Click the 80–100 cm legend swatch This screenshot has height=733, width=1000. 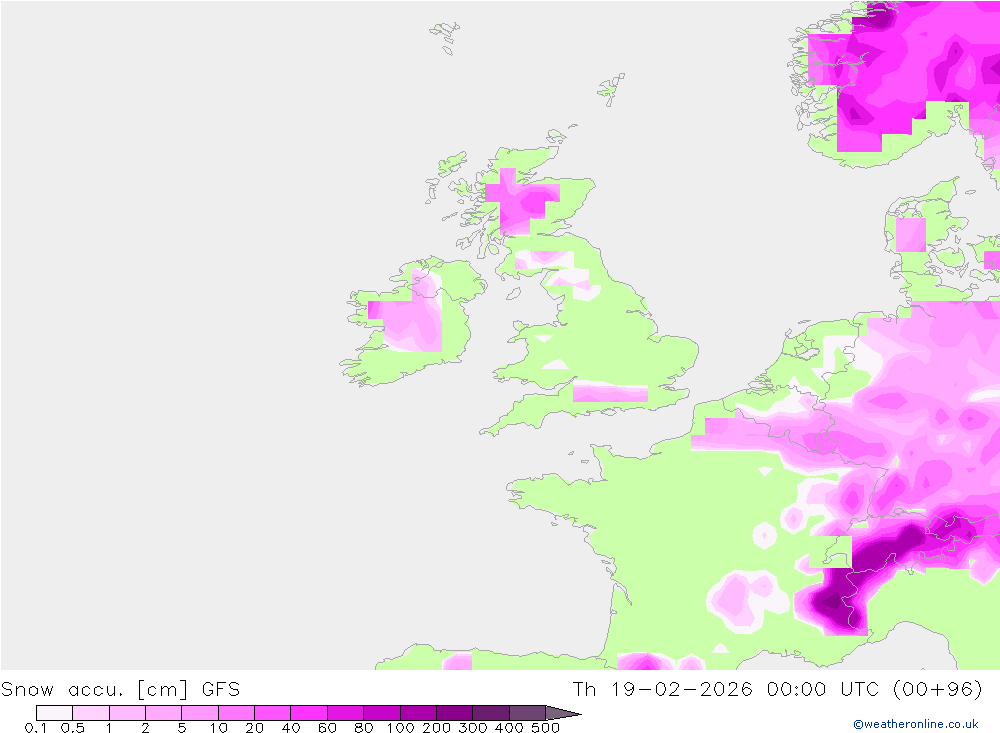(382, 713)
